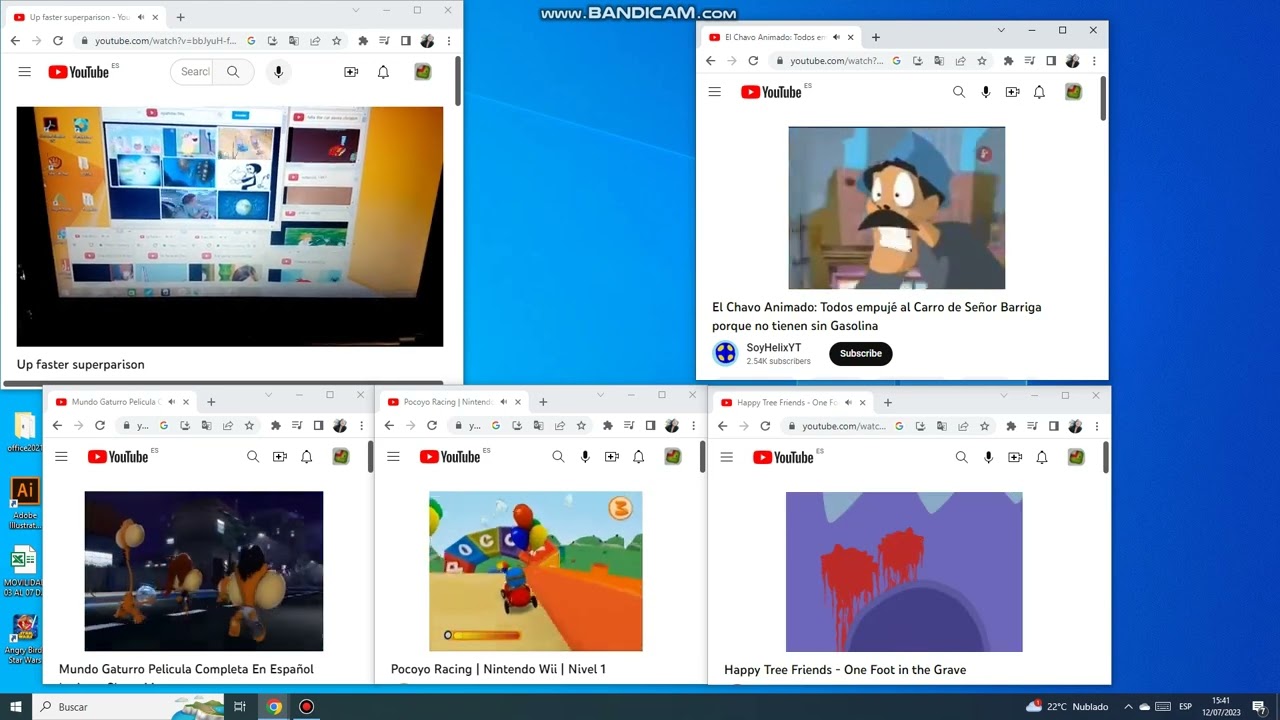
Task: Open notifications bell in Up faster superparison window
Action: coord(383,72)
